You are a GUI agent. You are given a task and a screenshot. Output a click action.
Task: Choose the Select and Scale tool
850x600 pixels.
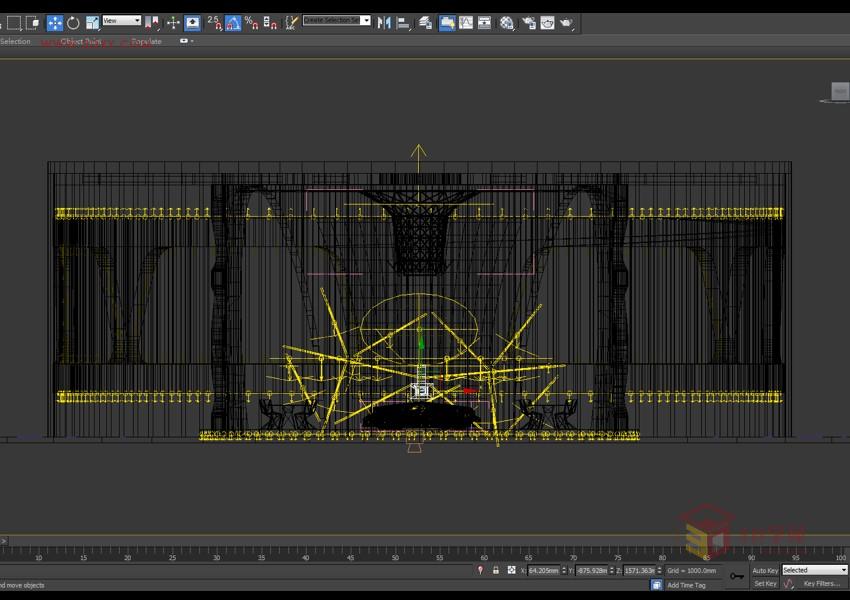[x=90, y=19]
